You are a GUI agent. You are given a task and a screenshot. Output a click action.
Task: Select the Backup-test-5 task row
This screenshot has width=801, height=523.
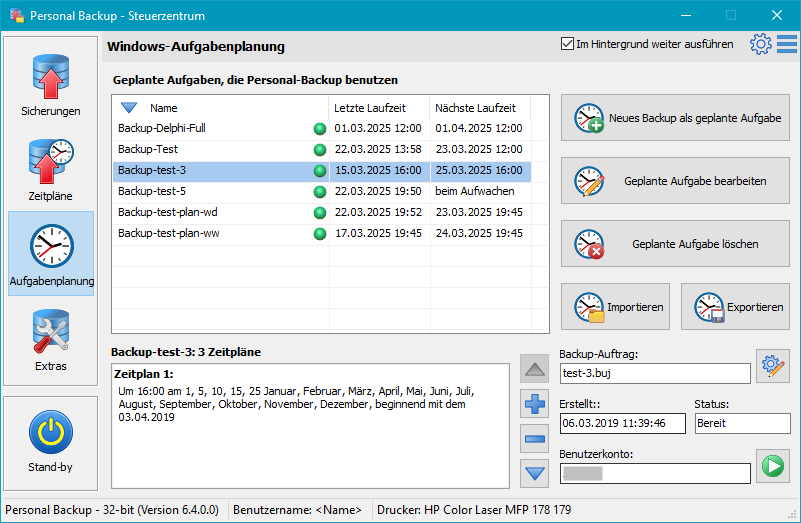click(x=322, y=191)
